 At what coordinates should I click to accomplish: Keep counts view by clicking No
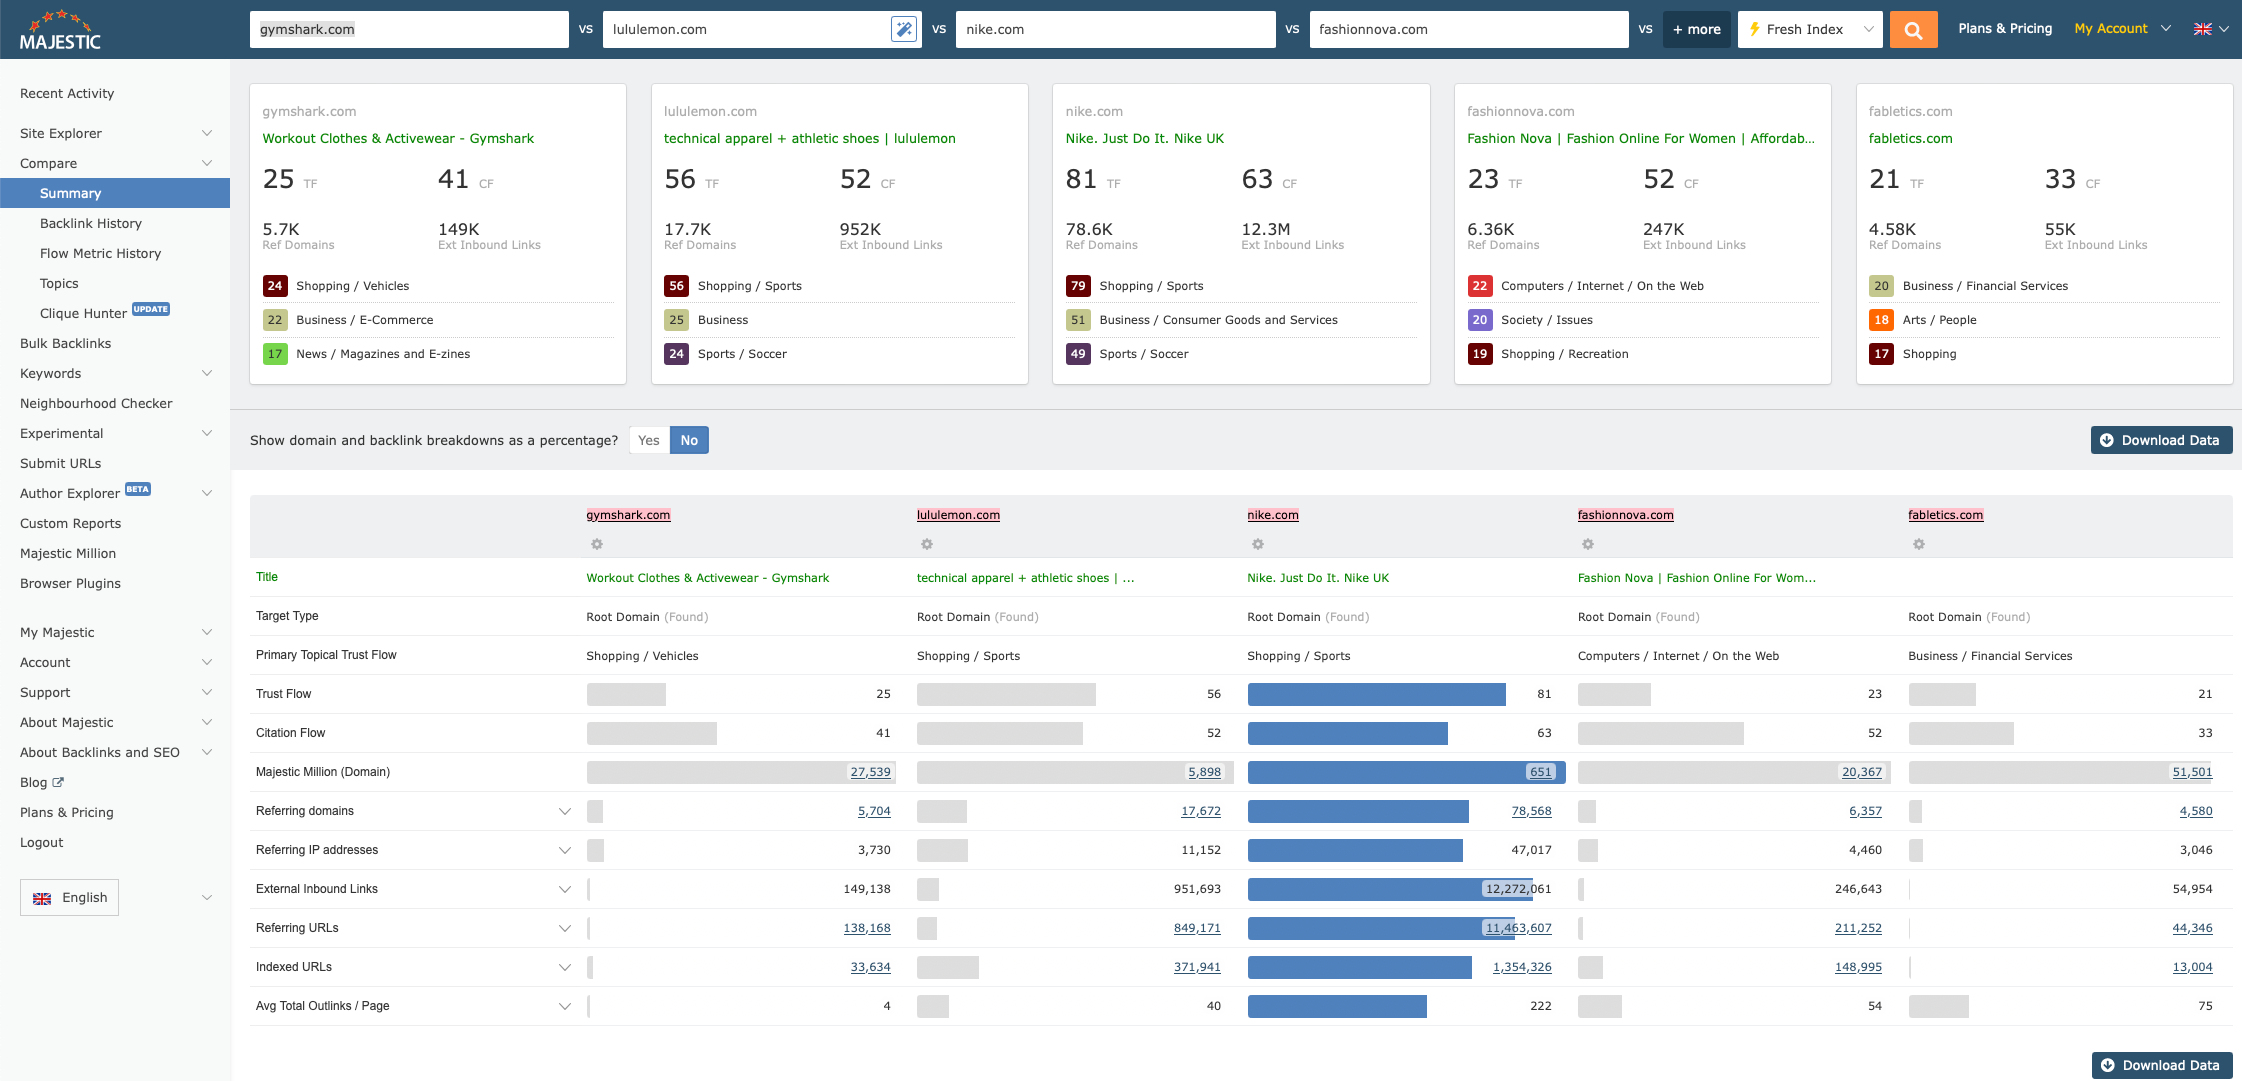click(689, 440)
